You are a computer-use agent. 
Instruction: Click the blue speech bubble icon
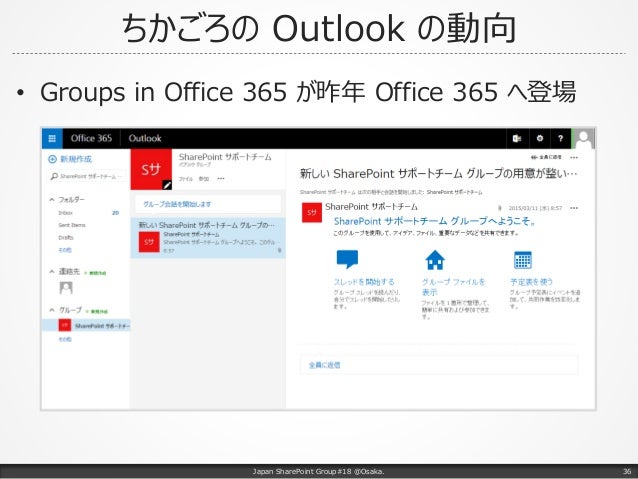click(x=347, y=260)
